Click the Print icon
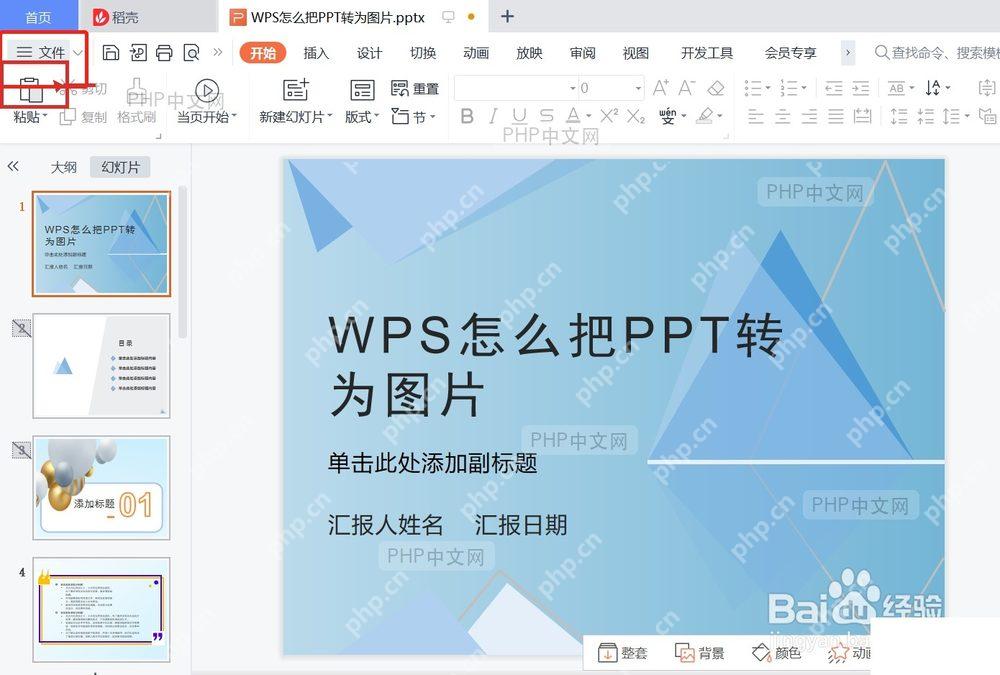Screen dimensions: 1000x675 point(165,52)
